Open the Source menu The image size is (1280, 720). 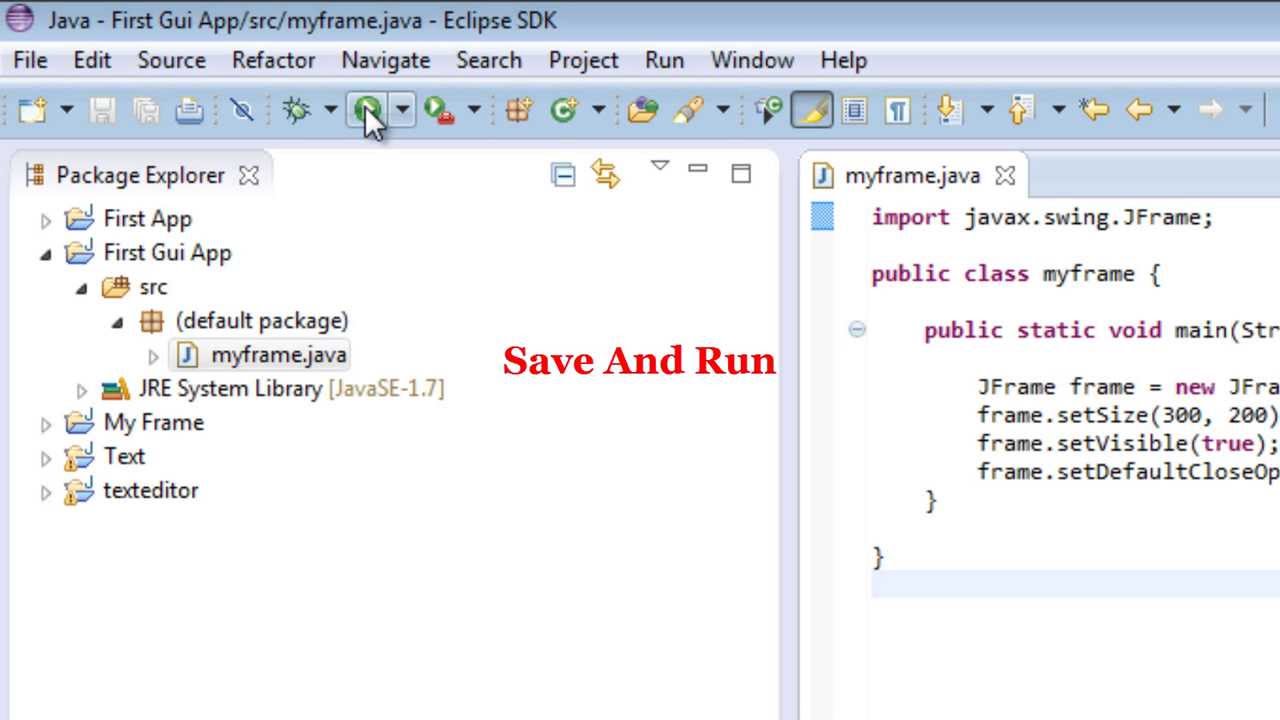tap(172, 60)
